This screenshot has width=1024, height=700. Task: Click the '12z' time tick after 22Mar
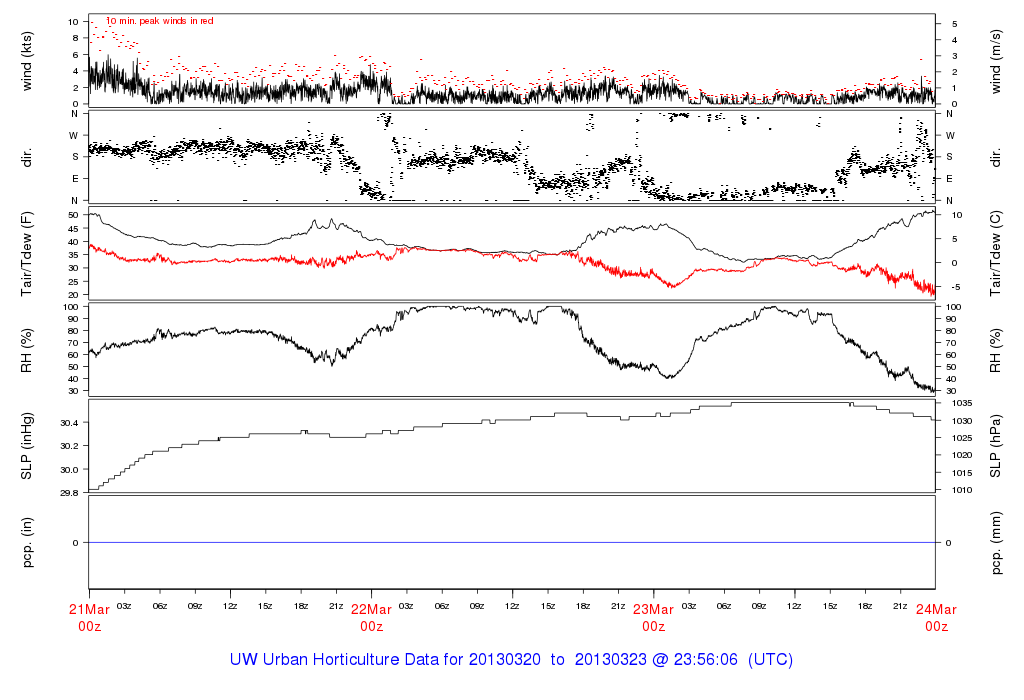pyautogui.click(x=512, y=607)
